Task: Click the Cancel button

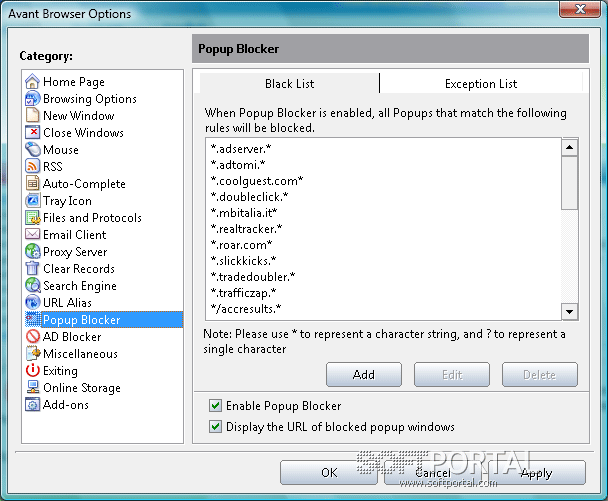Action: coord(433,472)
